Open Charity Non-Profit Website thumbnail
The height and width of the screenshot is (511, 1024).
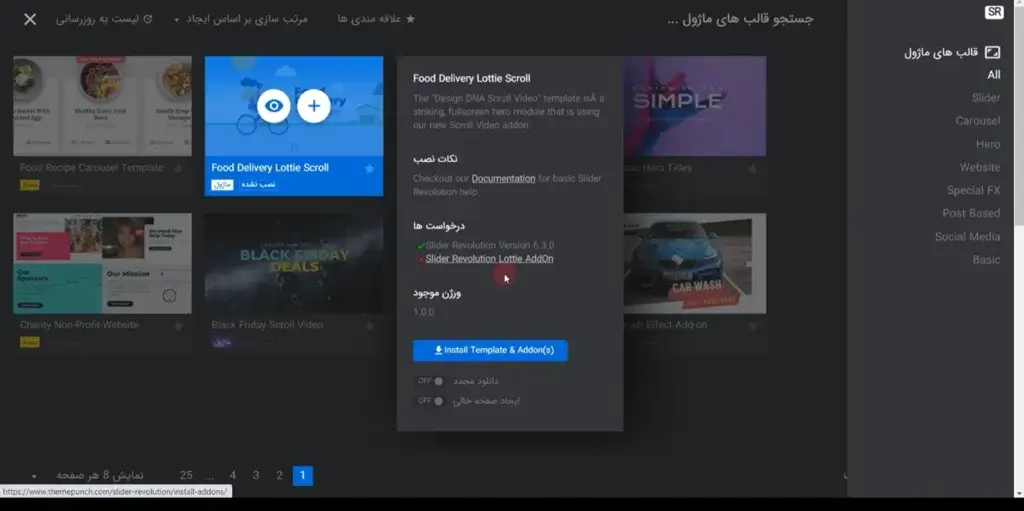(103, 263)
